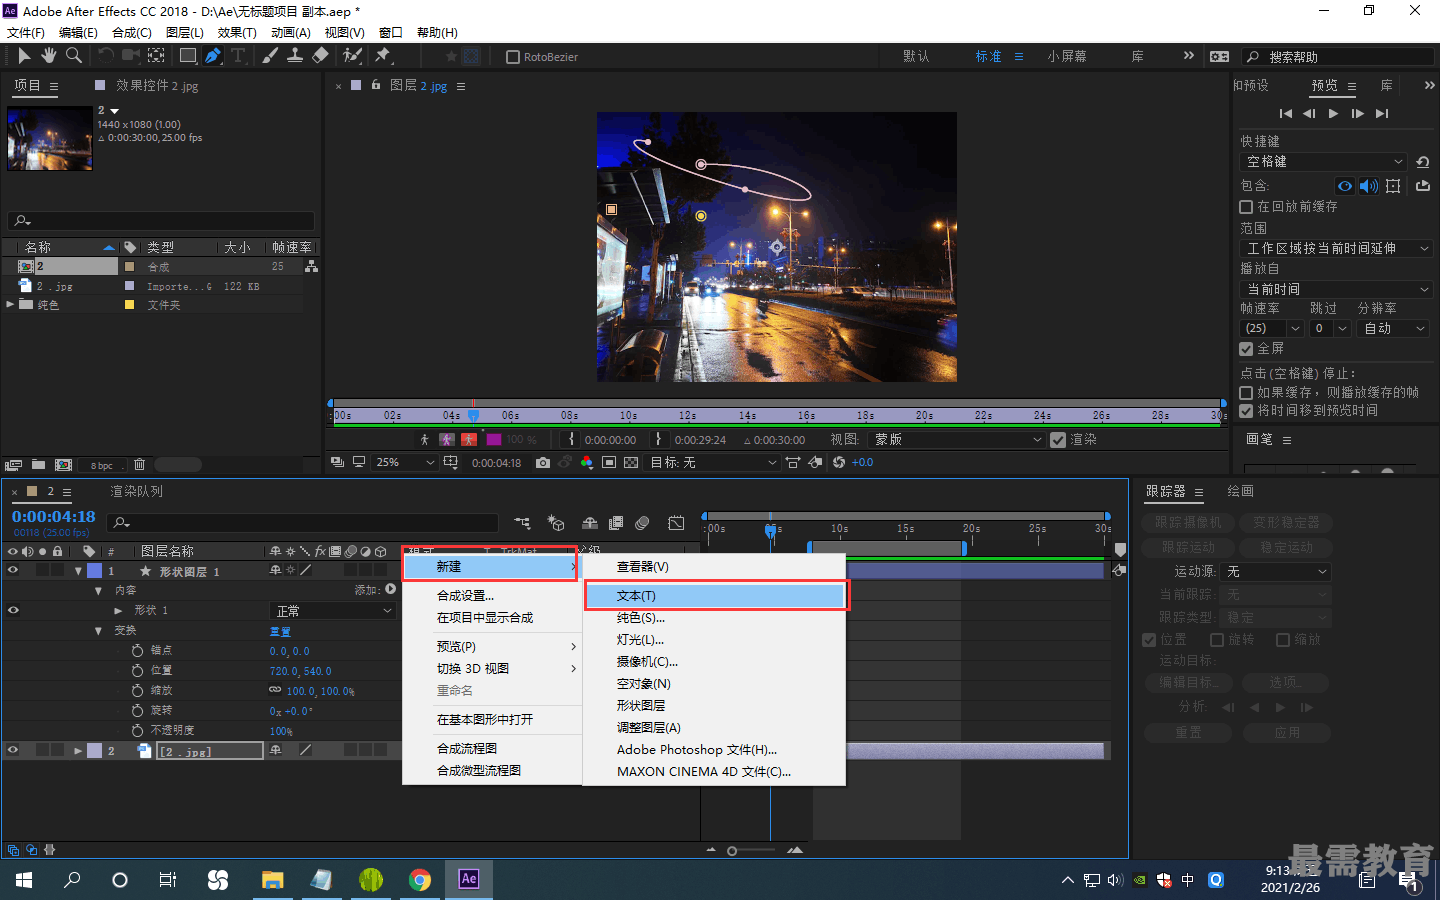Screen dimensions: 1440x900
Task: Open the shortcut Spacebar dropdown
Action: point(1325,162)
